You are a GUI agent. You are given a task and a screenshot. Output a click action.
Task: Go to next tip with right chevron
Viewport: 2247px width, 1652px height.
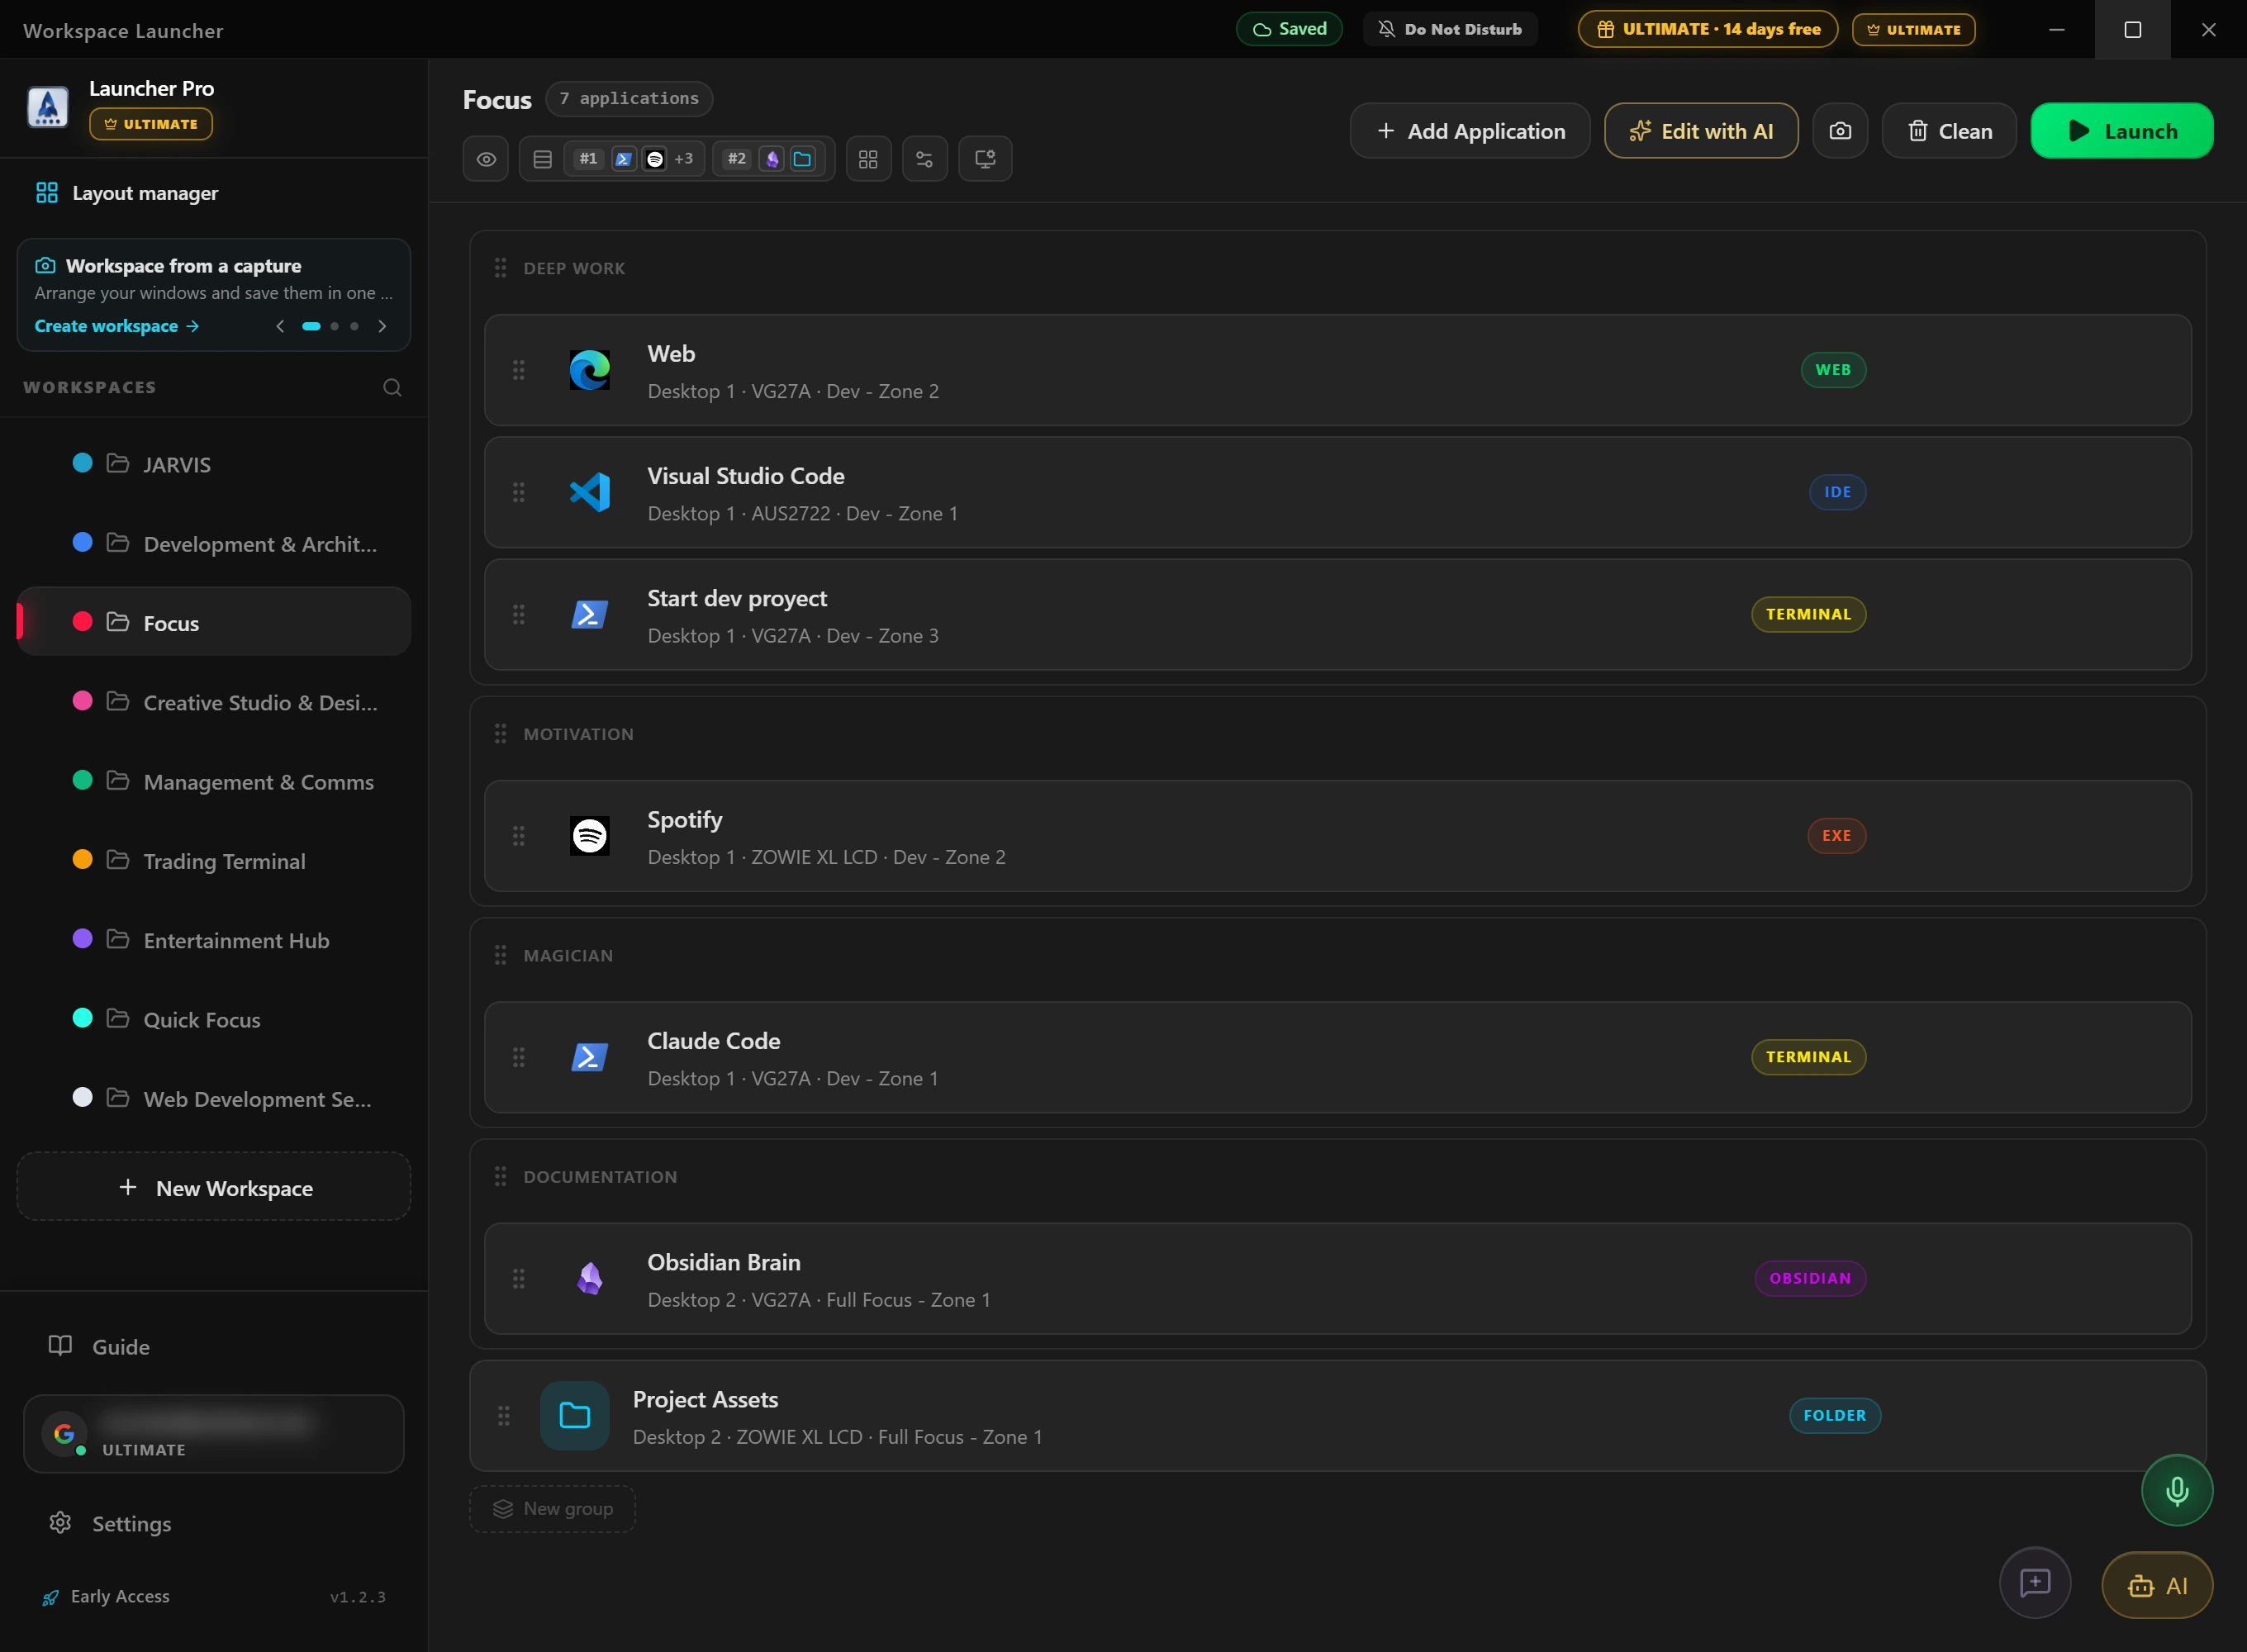(x=382, y=326)
